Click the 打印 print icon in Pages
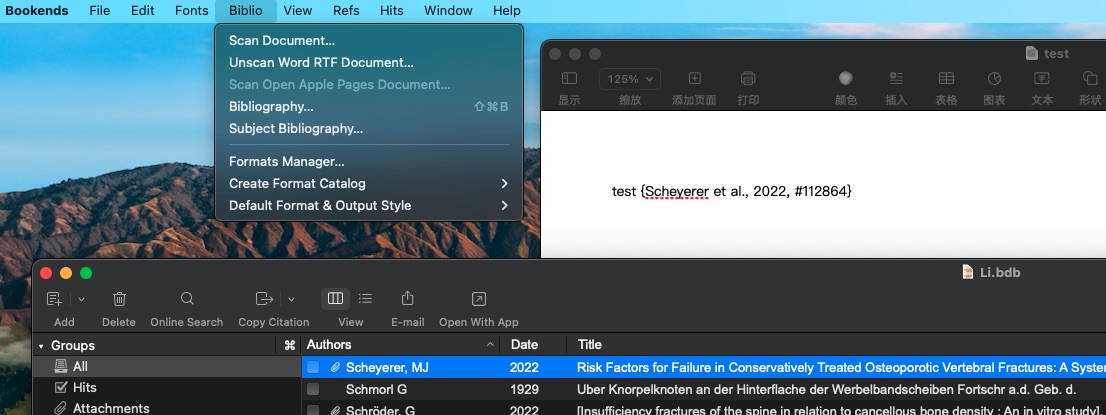Screen dimensions: 1106x415 (748, 78)
